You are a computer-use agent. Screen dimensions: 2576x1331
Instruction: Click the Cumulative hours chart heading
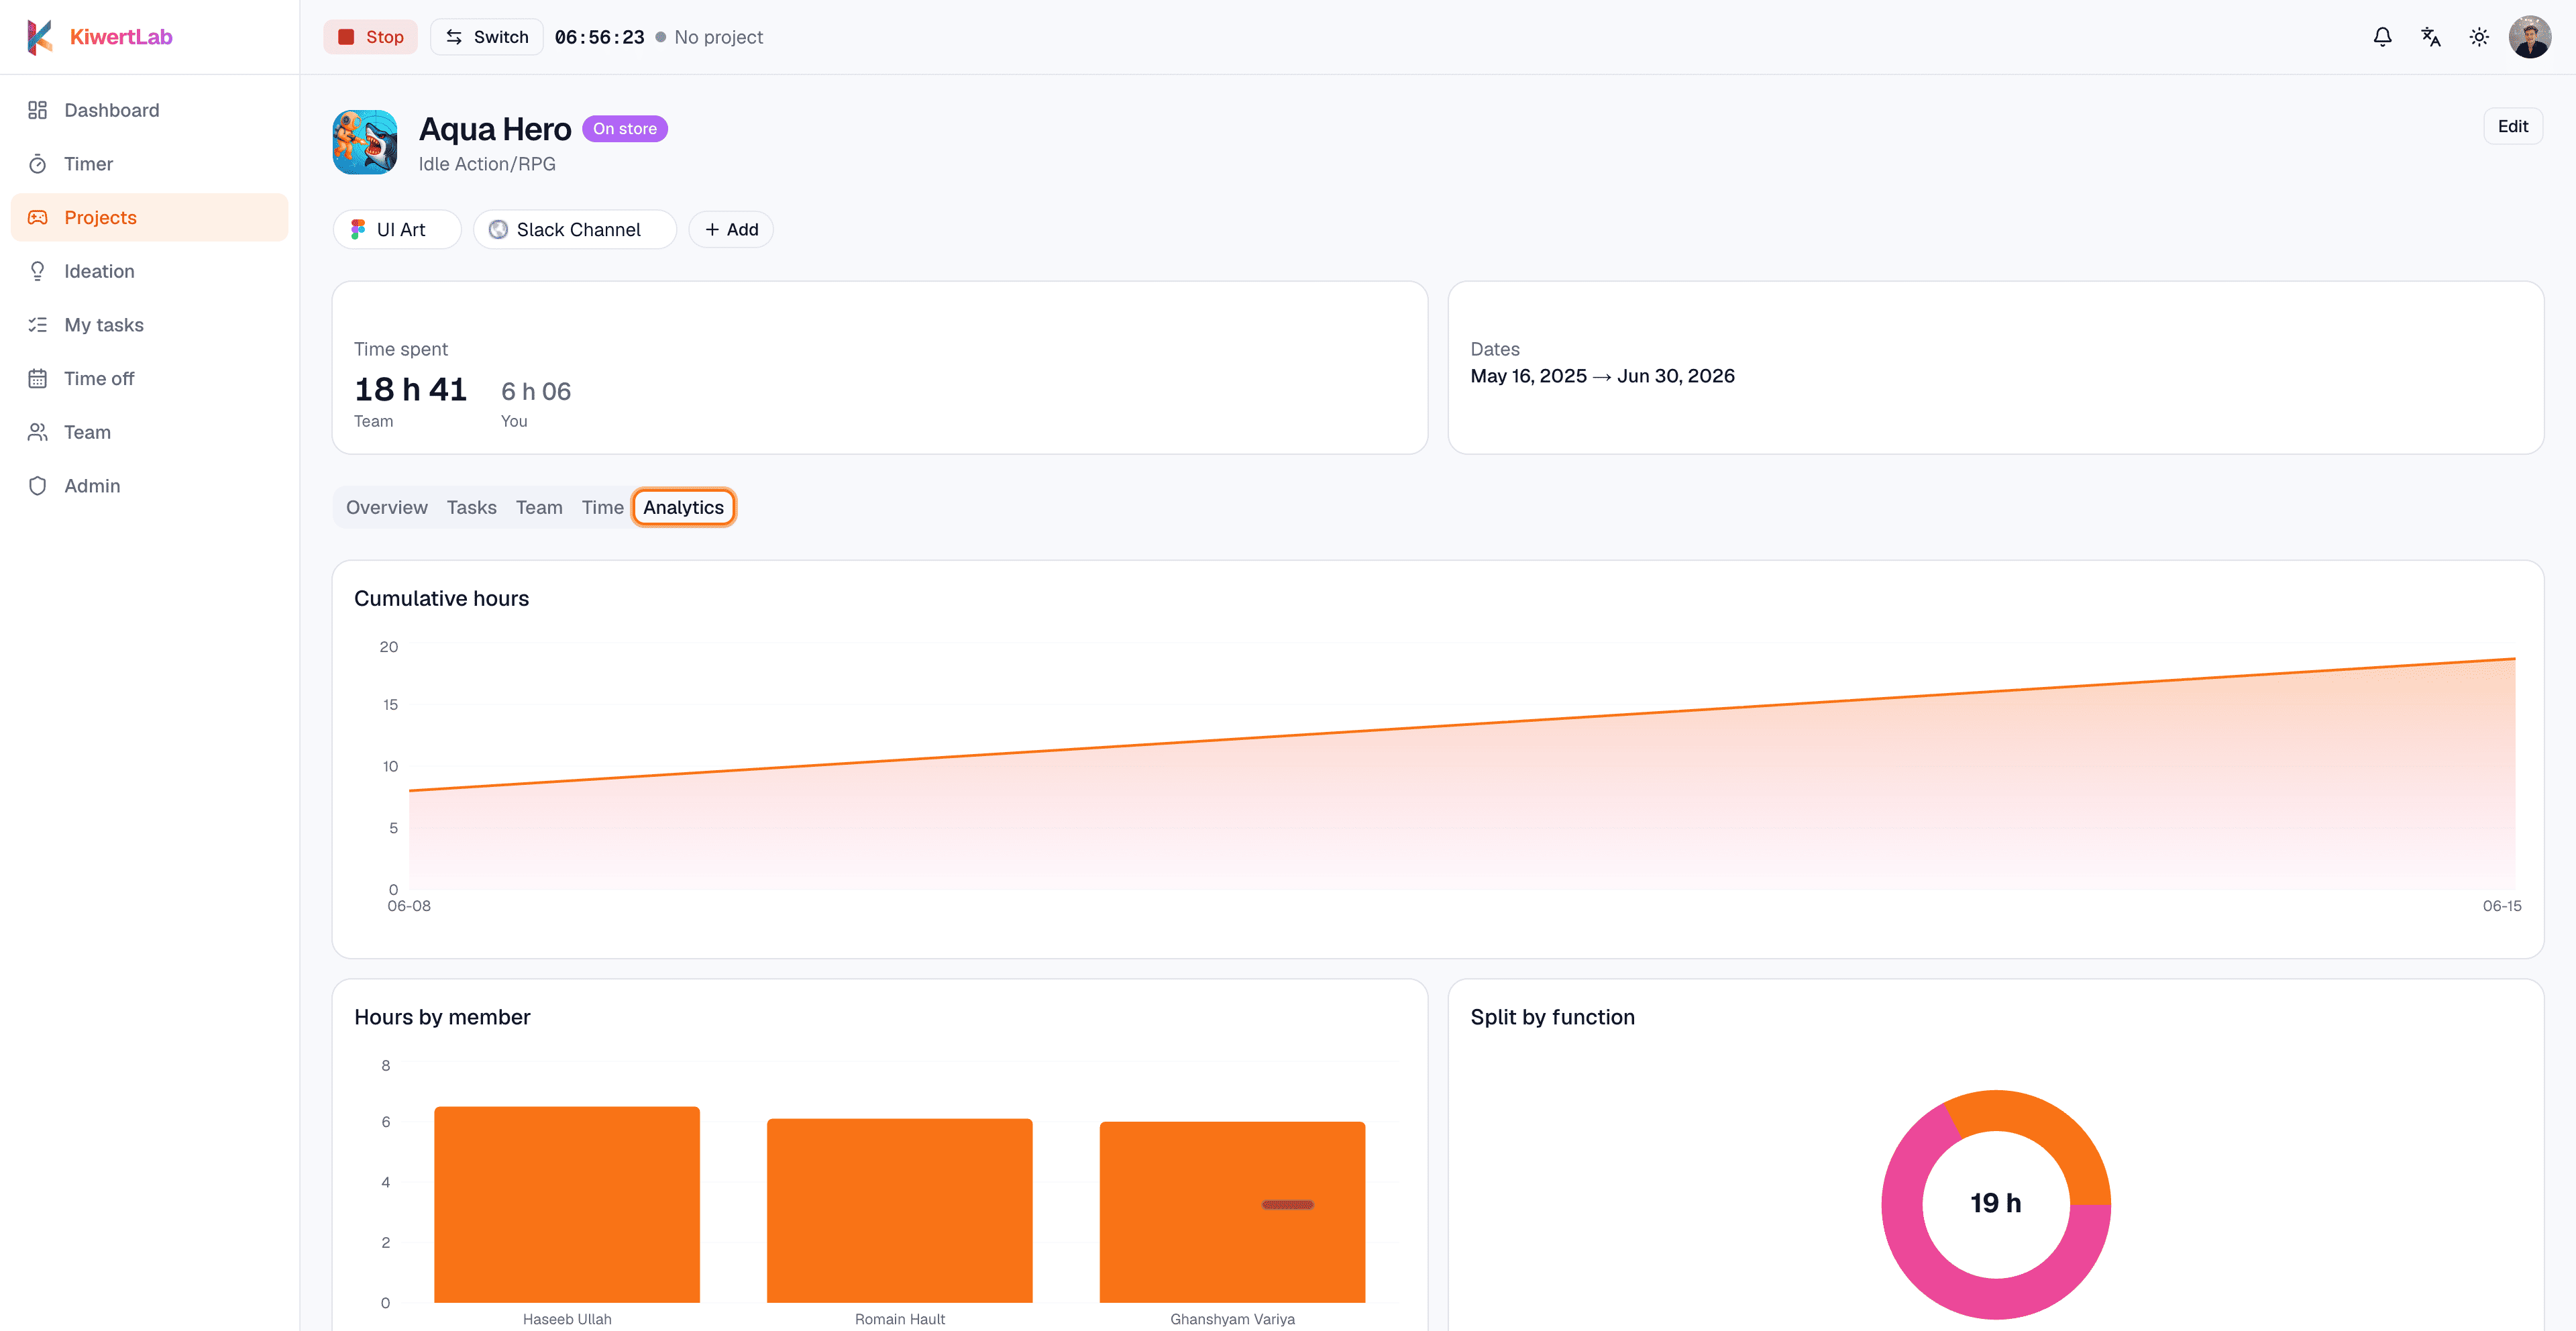pos(441,598)
